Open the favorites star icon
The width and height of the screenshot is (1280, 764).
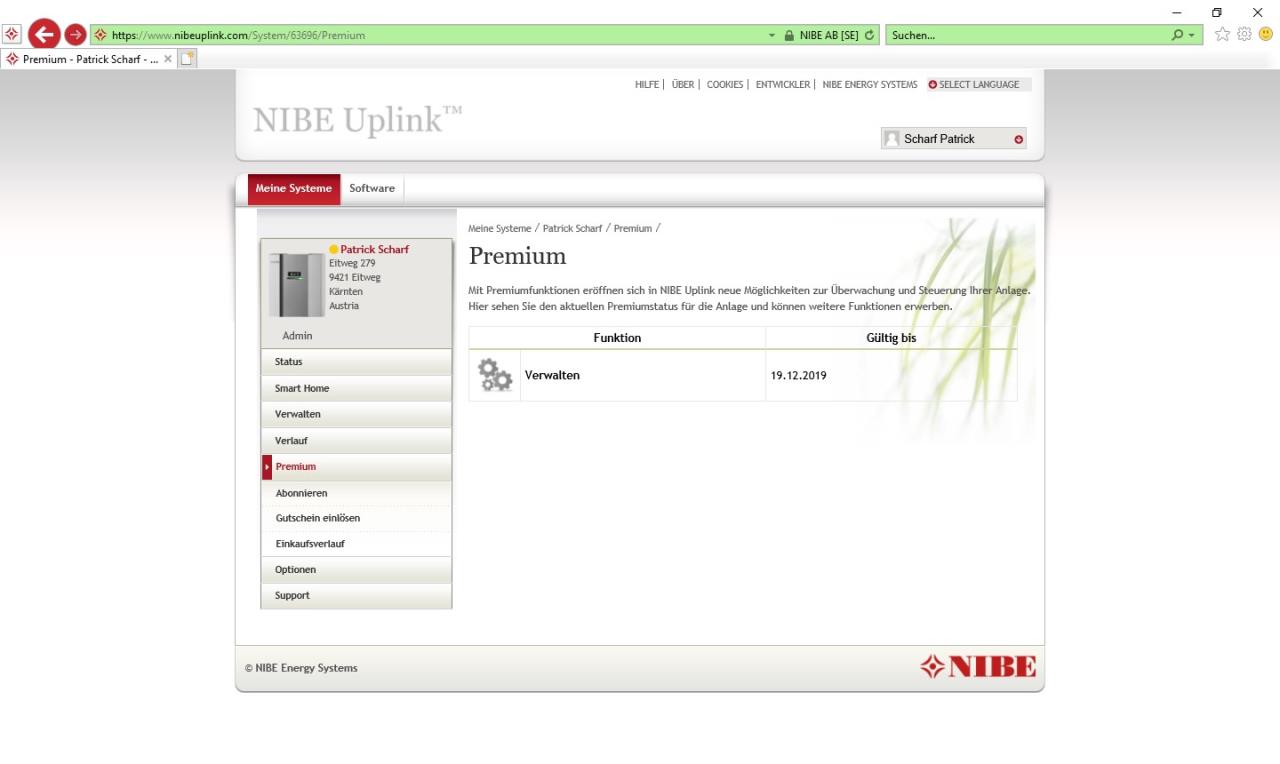(x=1222, y=34)
